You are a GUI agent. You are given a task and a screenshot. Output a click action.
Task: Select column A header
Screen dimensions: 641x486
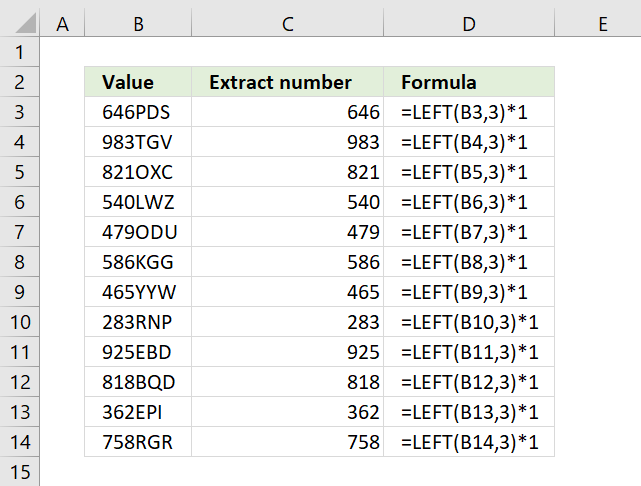point(62,24)
